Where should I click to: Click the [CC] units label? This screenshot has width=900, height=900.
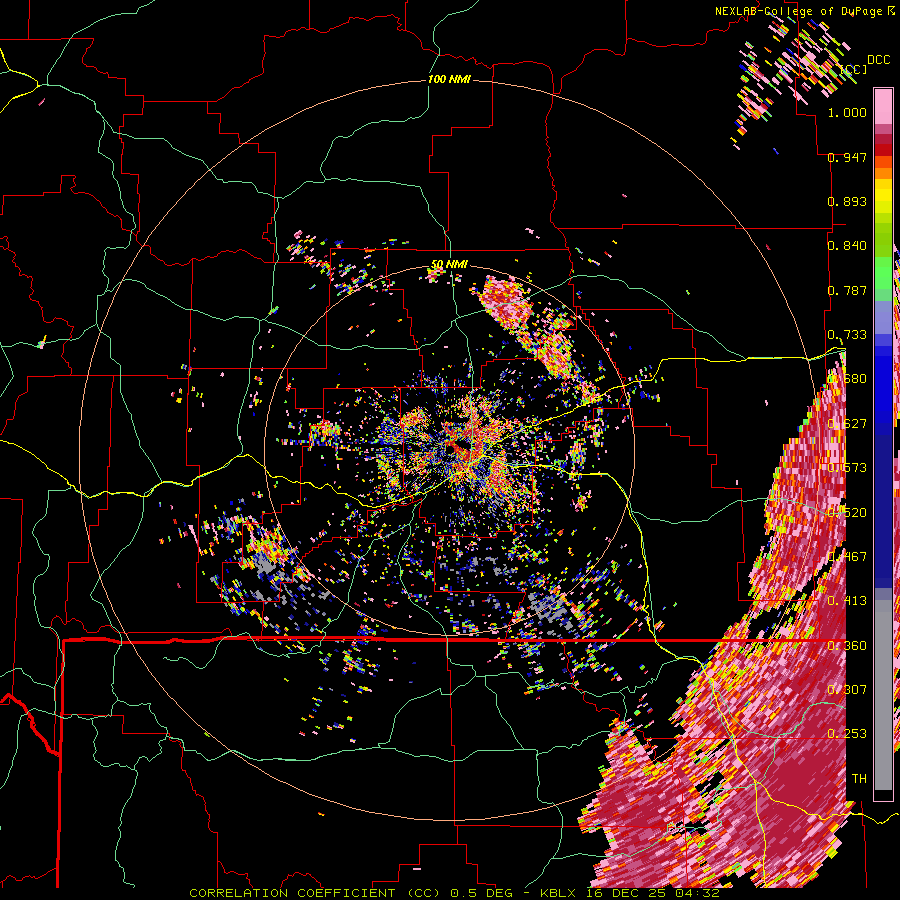point(854,69)
